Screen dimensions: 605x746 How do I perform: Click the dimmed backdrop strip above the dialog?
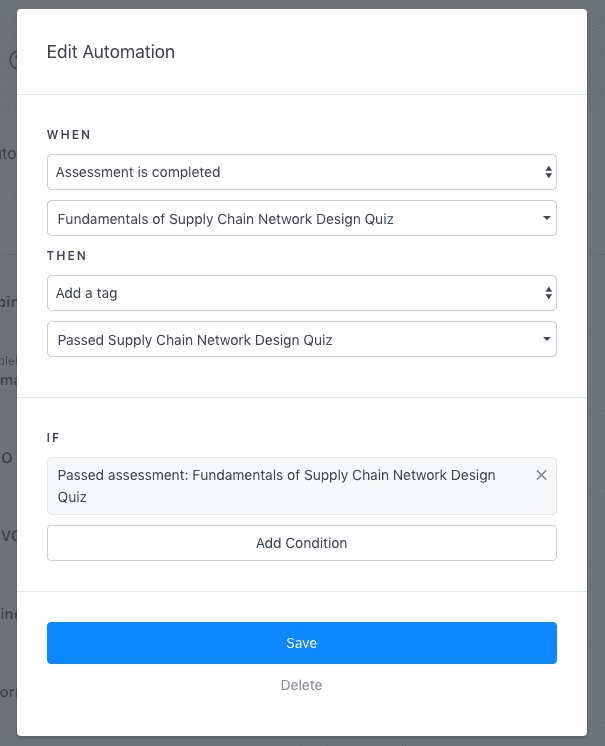300,4
